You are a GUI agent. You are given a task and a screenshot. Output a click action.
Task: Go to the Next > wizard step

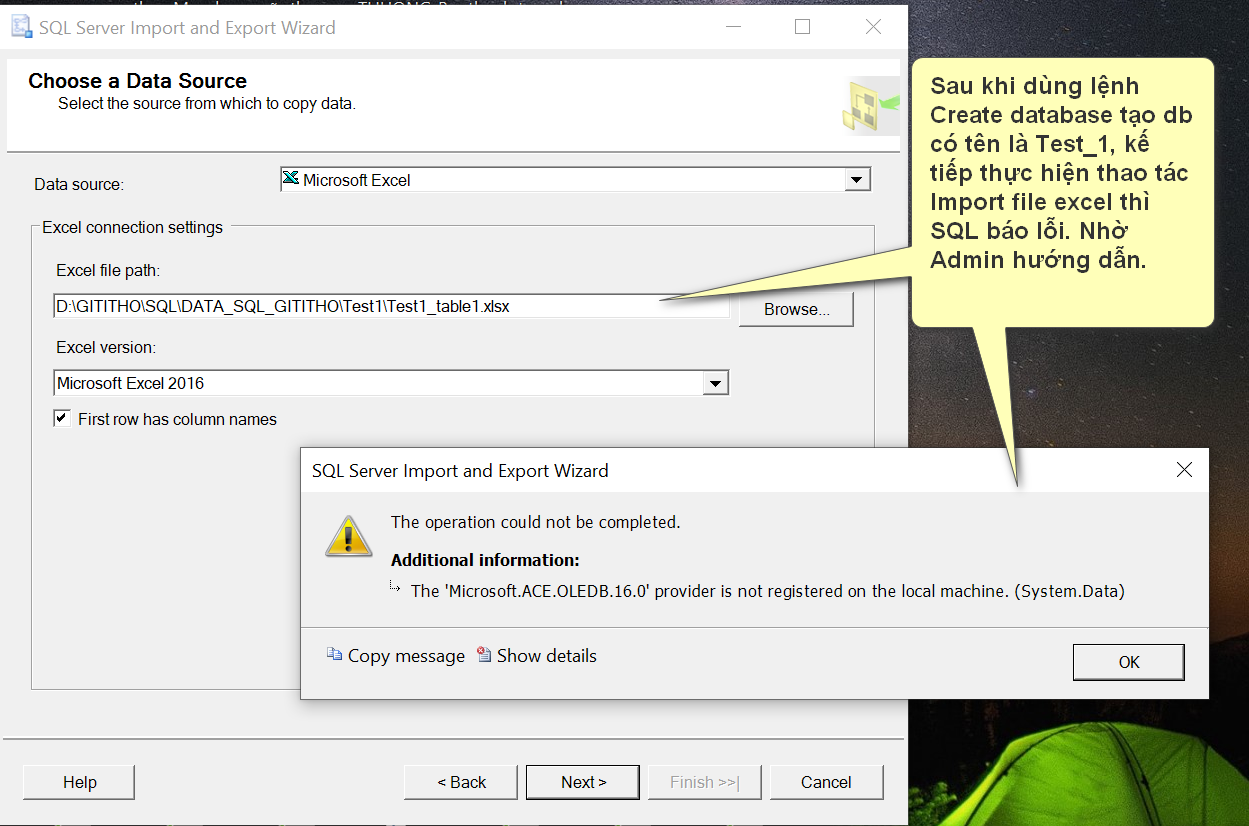584,782
